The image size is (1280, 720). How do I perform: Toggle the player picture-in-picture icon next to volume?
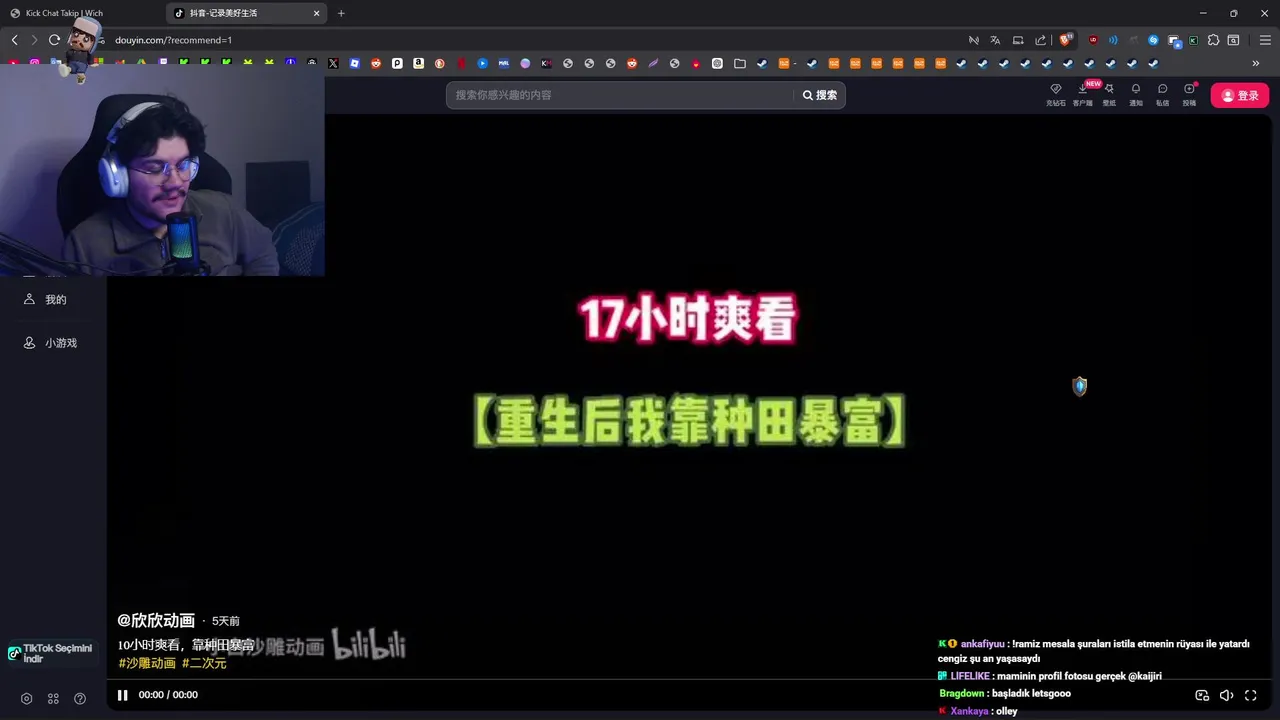click(1202, 696)
